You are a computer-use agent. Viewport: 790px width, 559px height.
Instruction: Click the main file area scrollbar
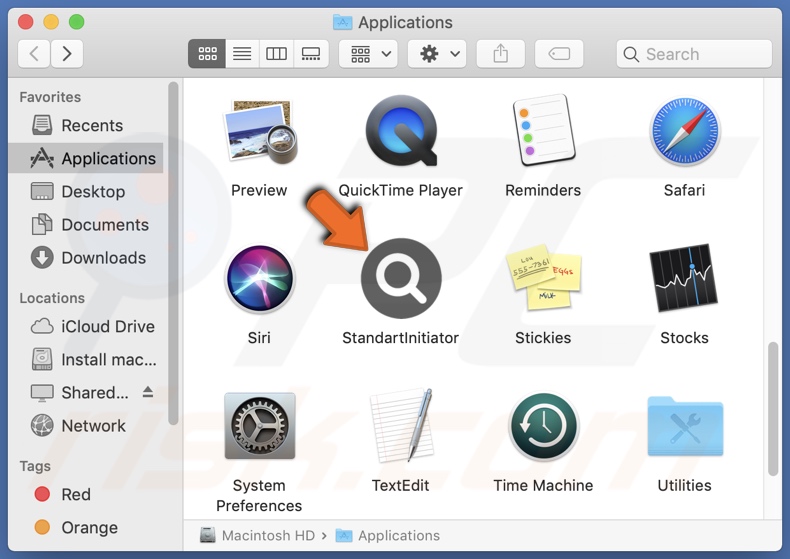click(x=773, y=408)
